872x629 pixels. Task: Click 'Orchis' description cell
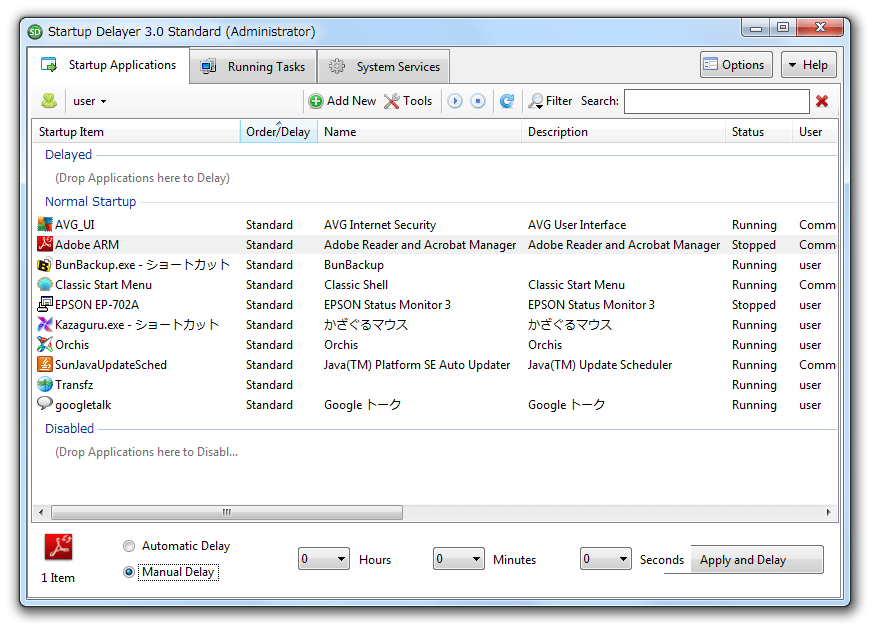coord(545,345)
